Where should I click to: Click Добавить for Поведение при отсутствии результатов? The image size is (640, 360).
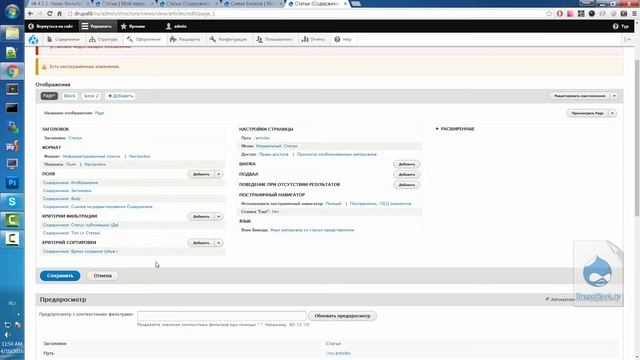point(407,185)
